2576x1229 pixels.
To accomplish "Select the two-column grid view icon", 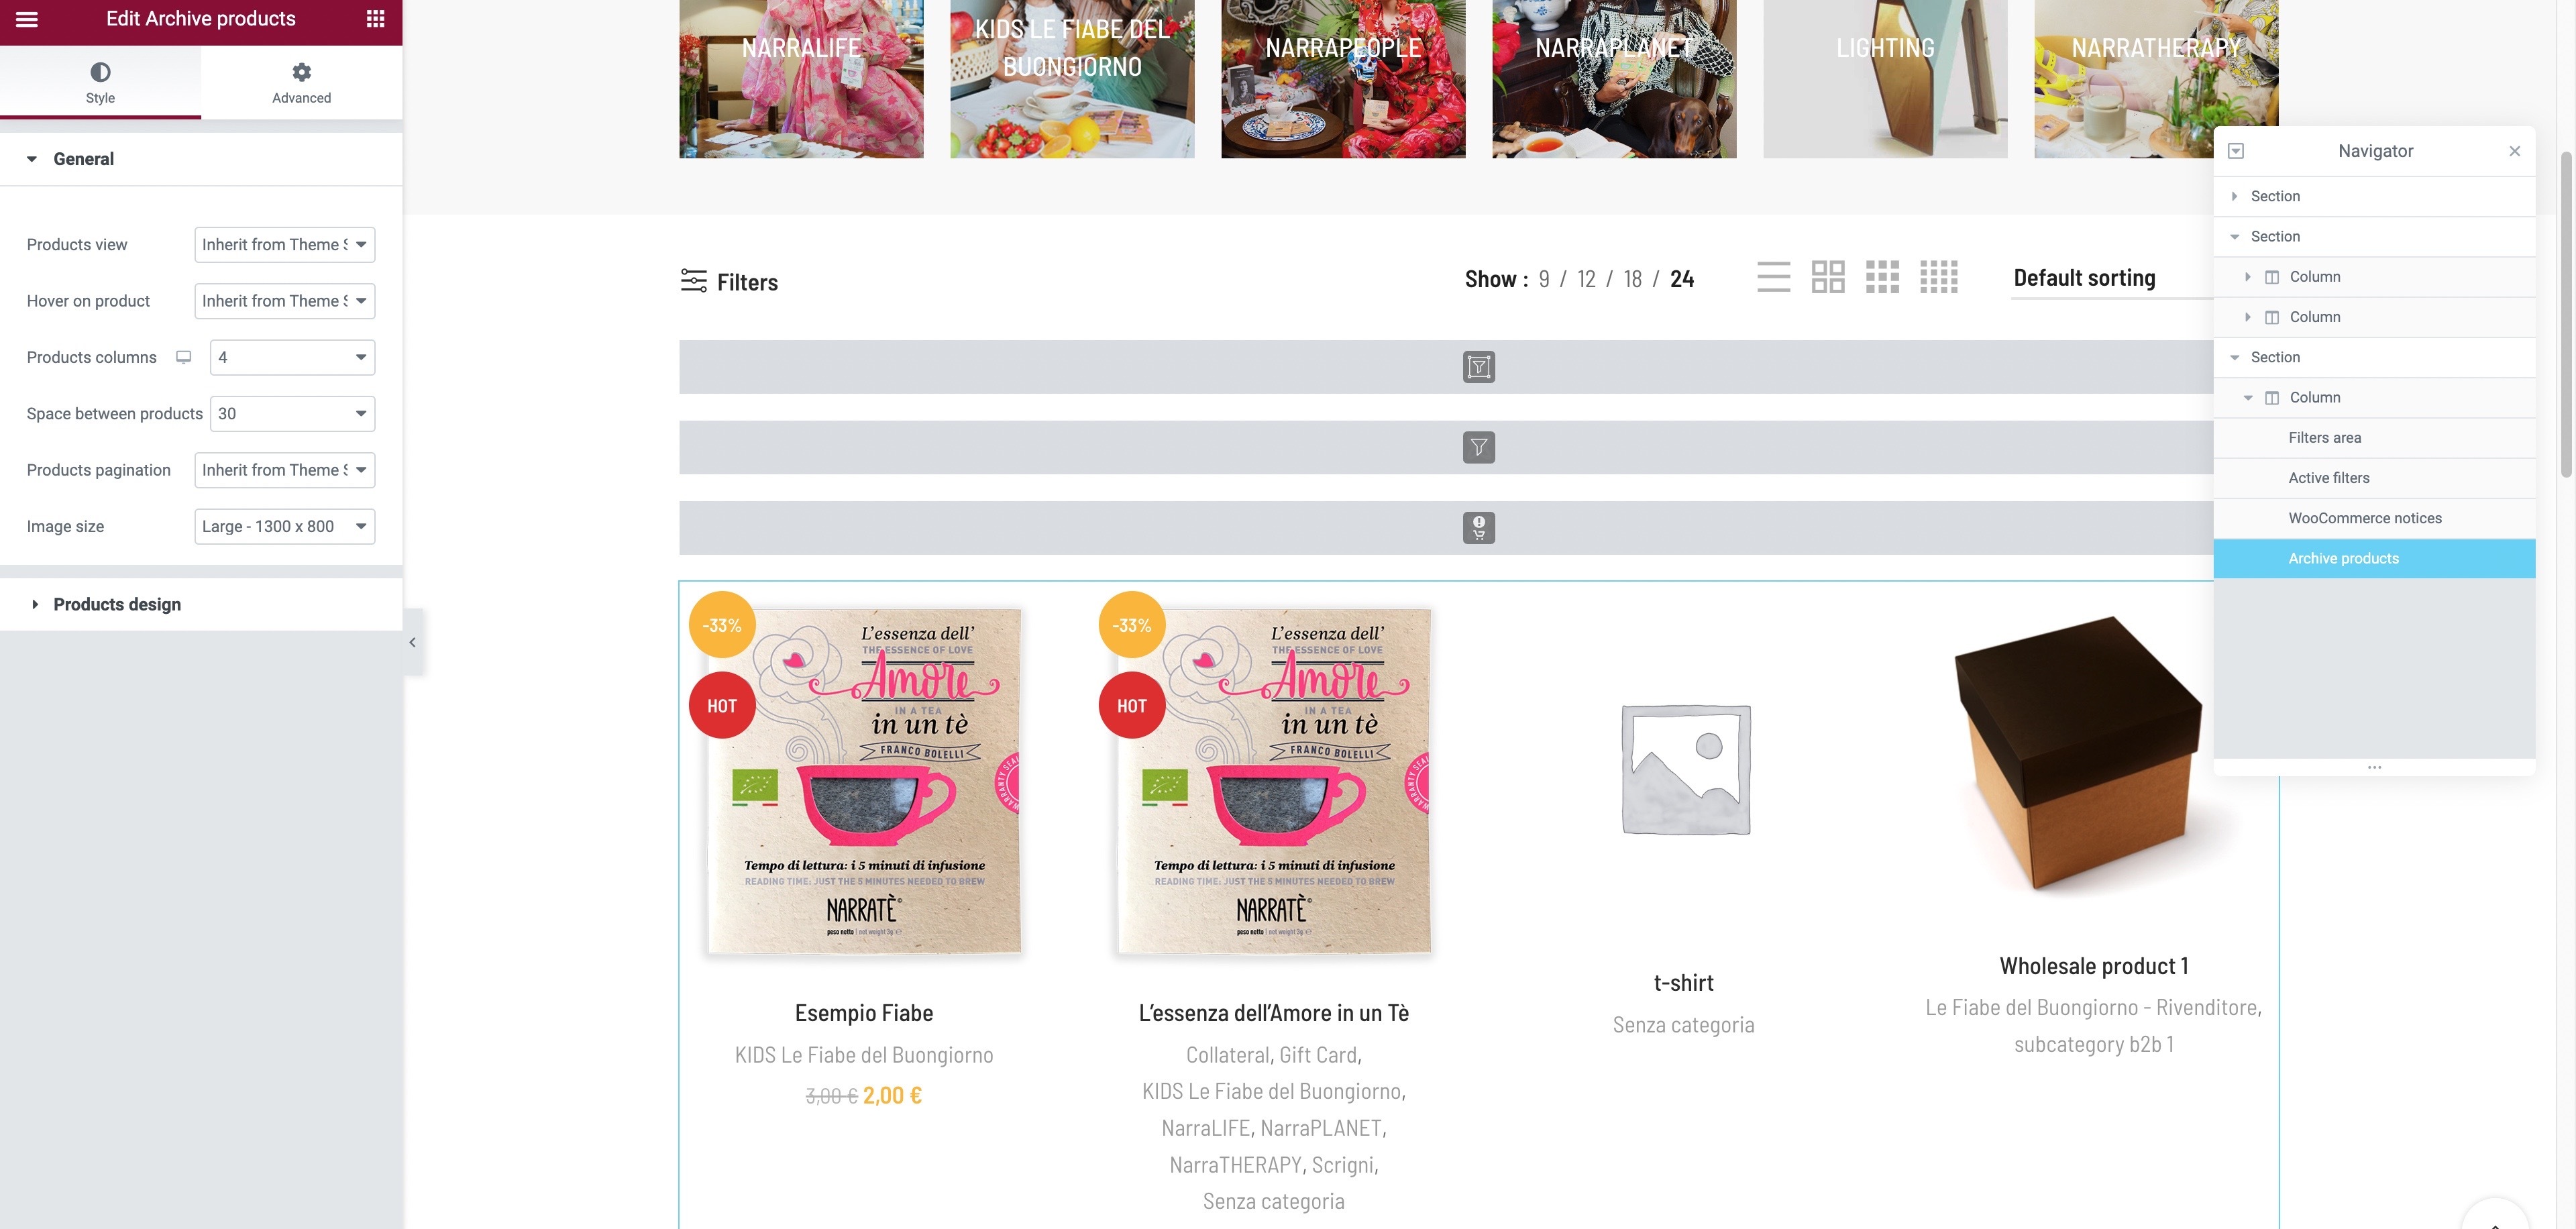I will (x=1827, y=277).
